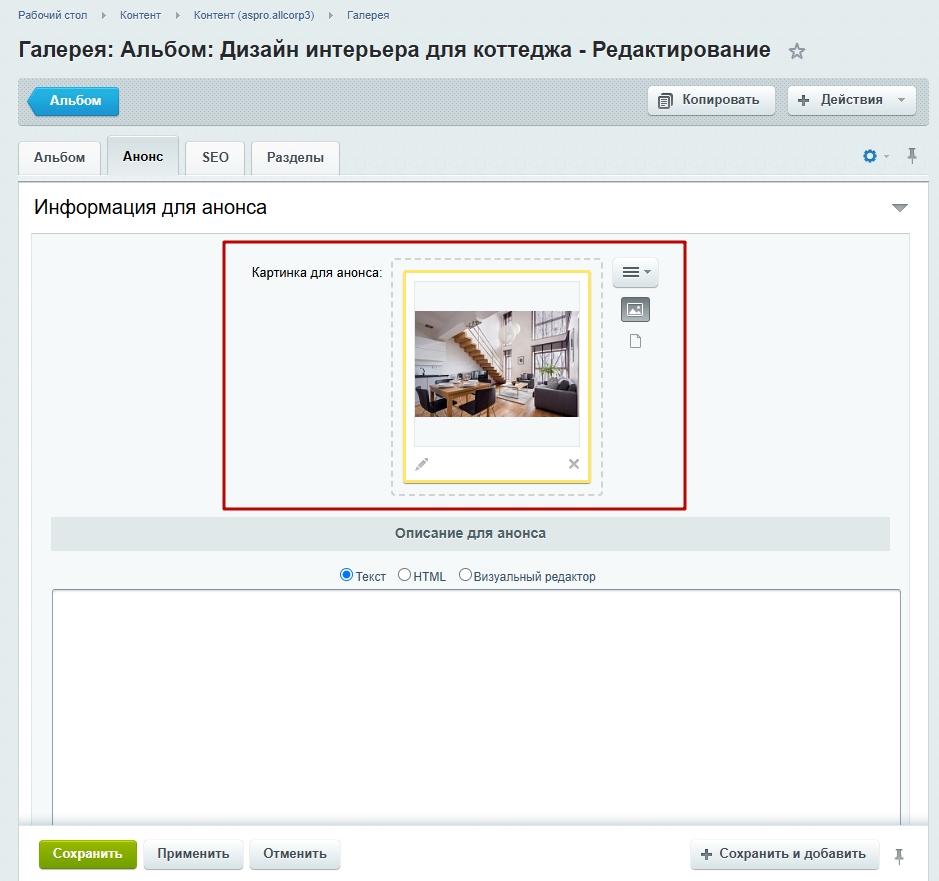Image resolution: width=939 pixels, height=881 pixels.
Task: Click the Отменить button
Action: click(295, 854)
